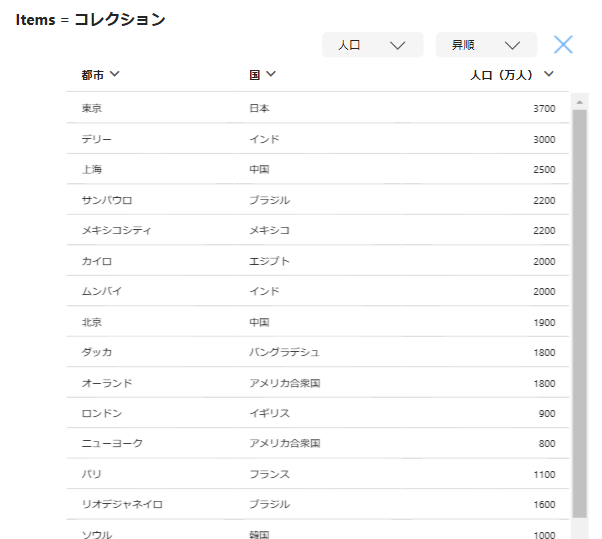
Task: Click the 上海 row entry
Action: (x=92, y=169)
